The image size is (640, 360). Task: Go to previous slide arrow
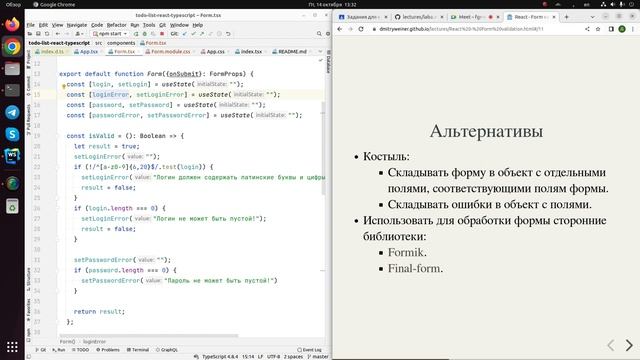tap(611, 345)
